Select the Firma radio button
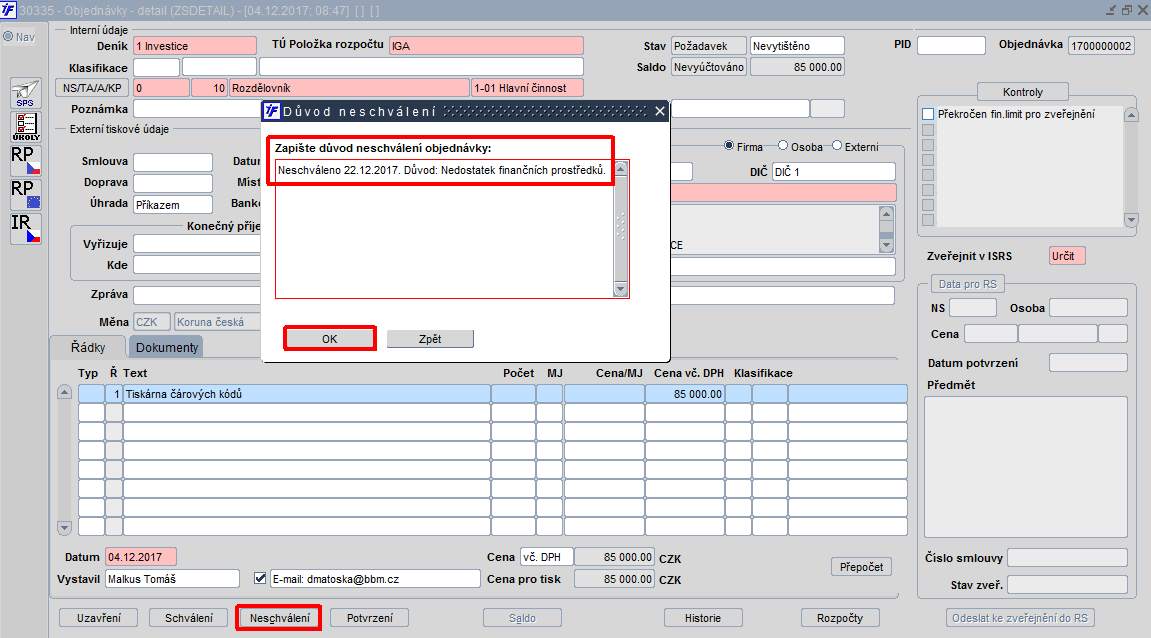This screenshot has height=638, width=1151. tap(729, 145)
